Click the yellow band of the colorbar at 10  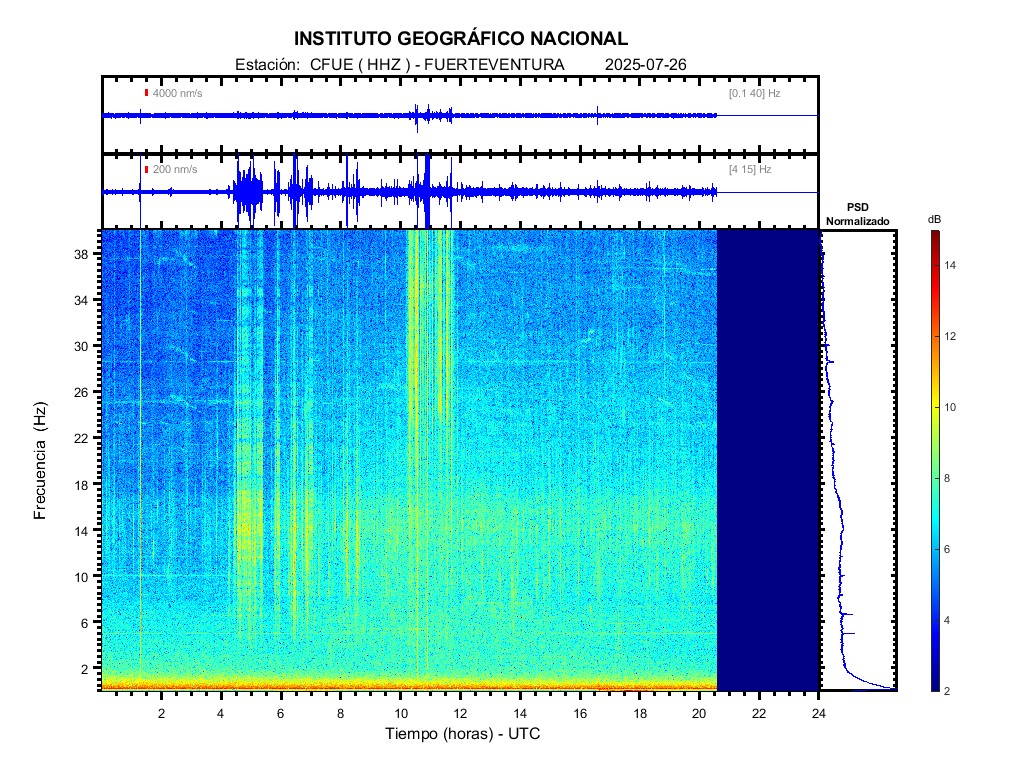[x=936, y=407]
